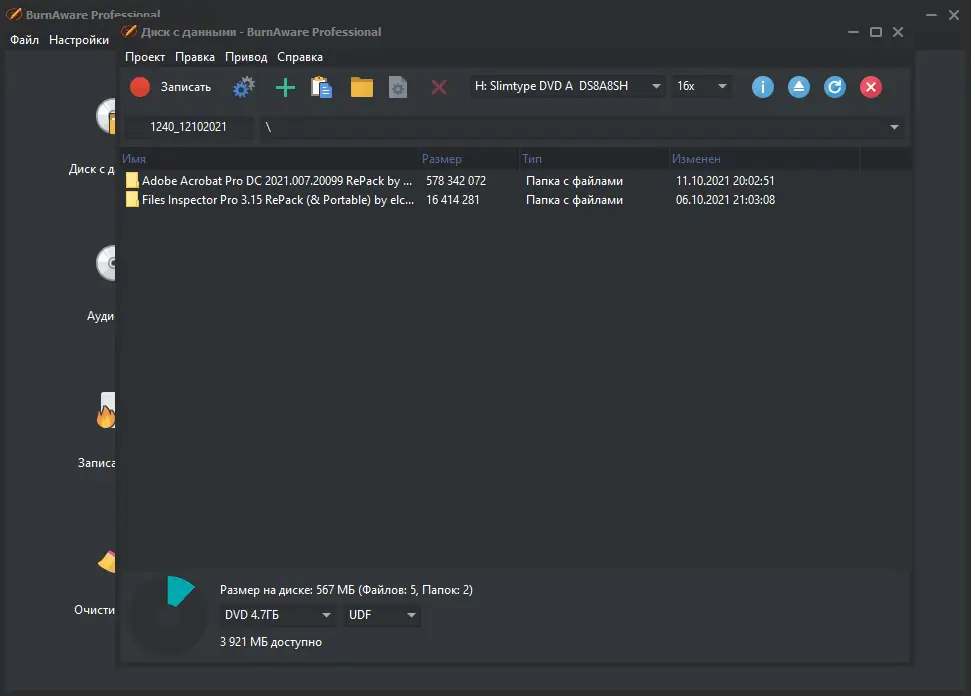Expand the path bar dropdown arrow
This screenshot has height=696, width=971.
pyautogui.click(x=894, y=127)
